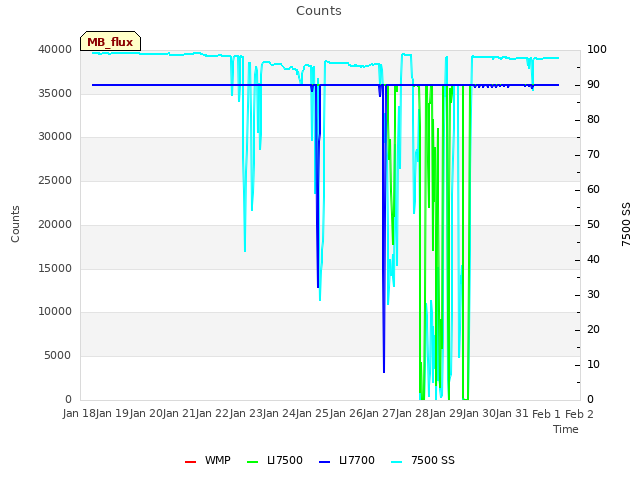Toggle the 7500 SS legend entry

click(x=422, y=460)
